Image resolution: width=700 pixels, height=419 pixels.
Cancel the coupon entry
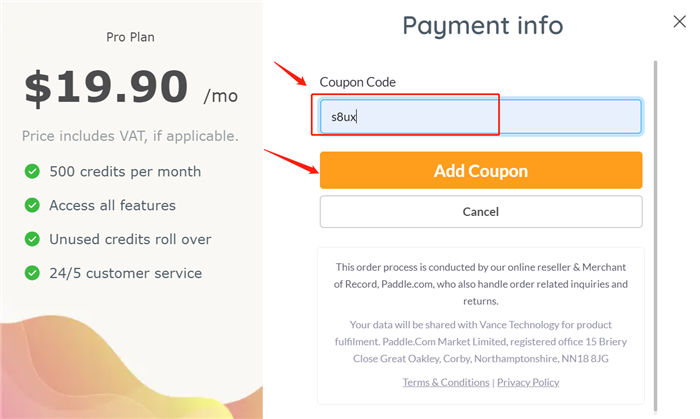tap(481, 212)
